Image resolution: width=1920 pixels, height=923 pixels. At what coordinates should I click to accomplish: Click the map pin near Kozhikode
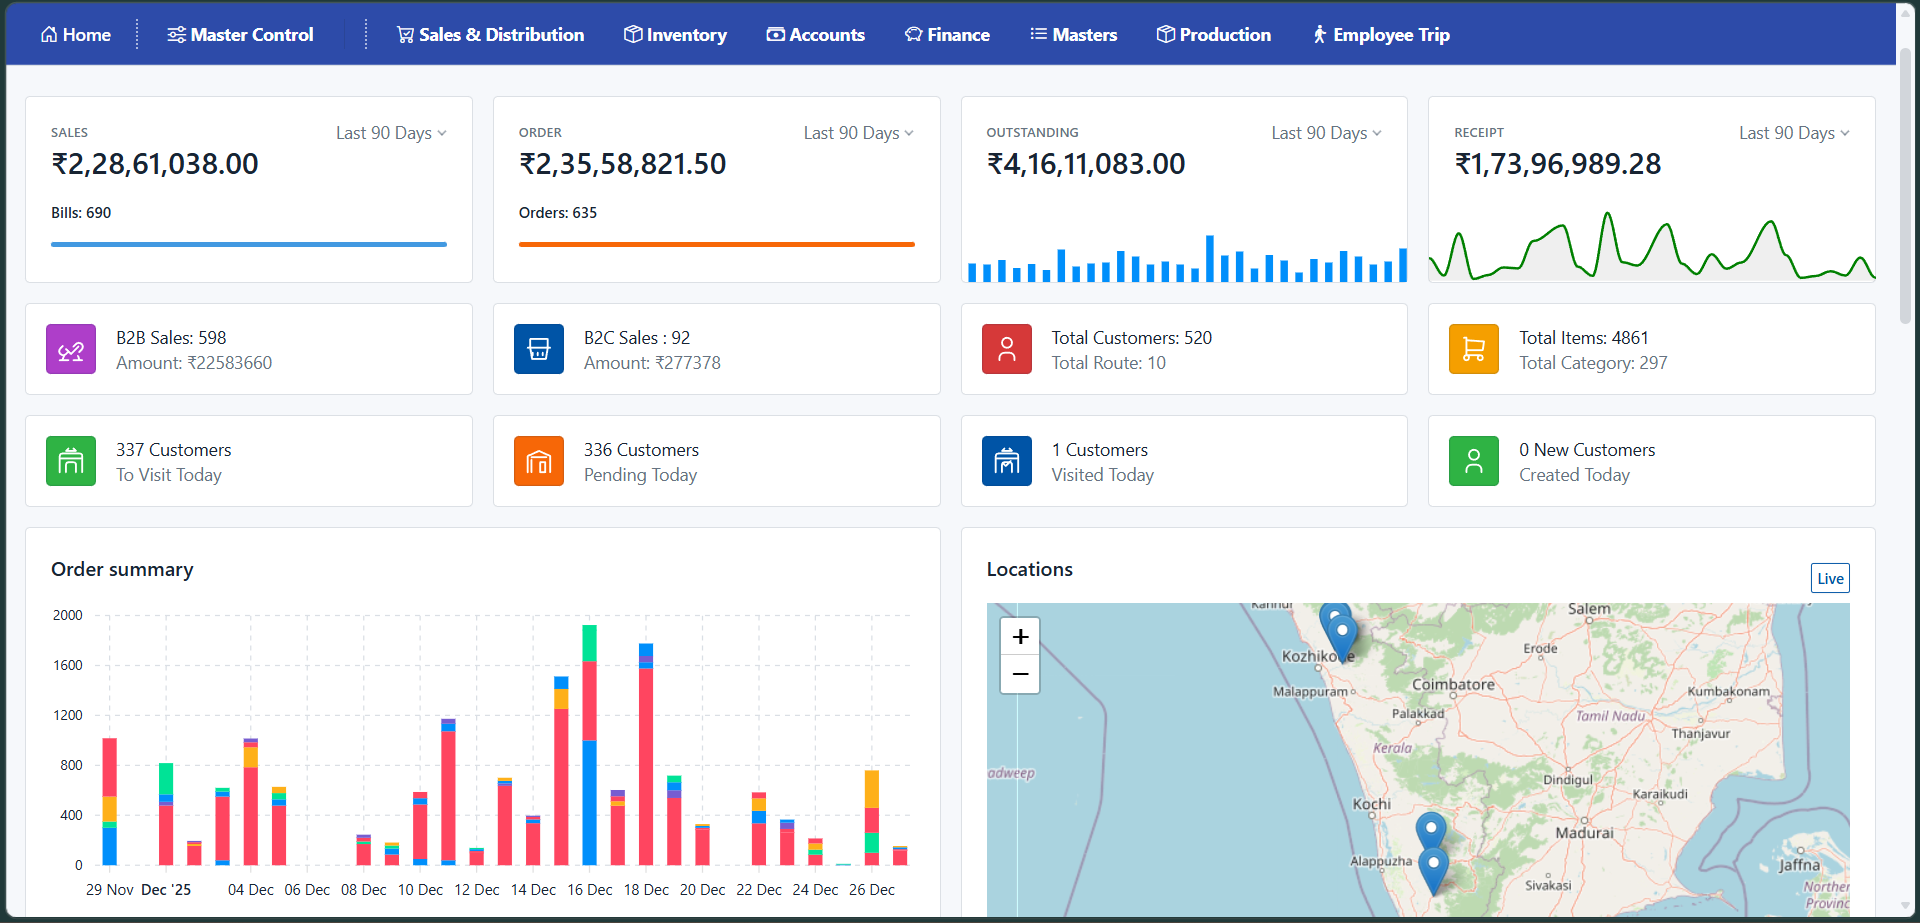point(1342,637)
